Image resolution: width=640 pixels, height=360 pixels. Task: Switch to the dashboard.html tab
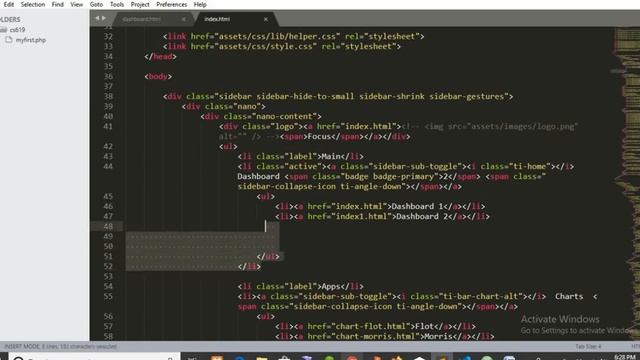[x=142, y=19]
